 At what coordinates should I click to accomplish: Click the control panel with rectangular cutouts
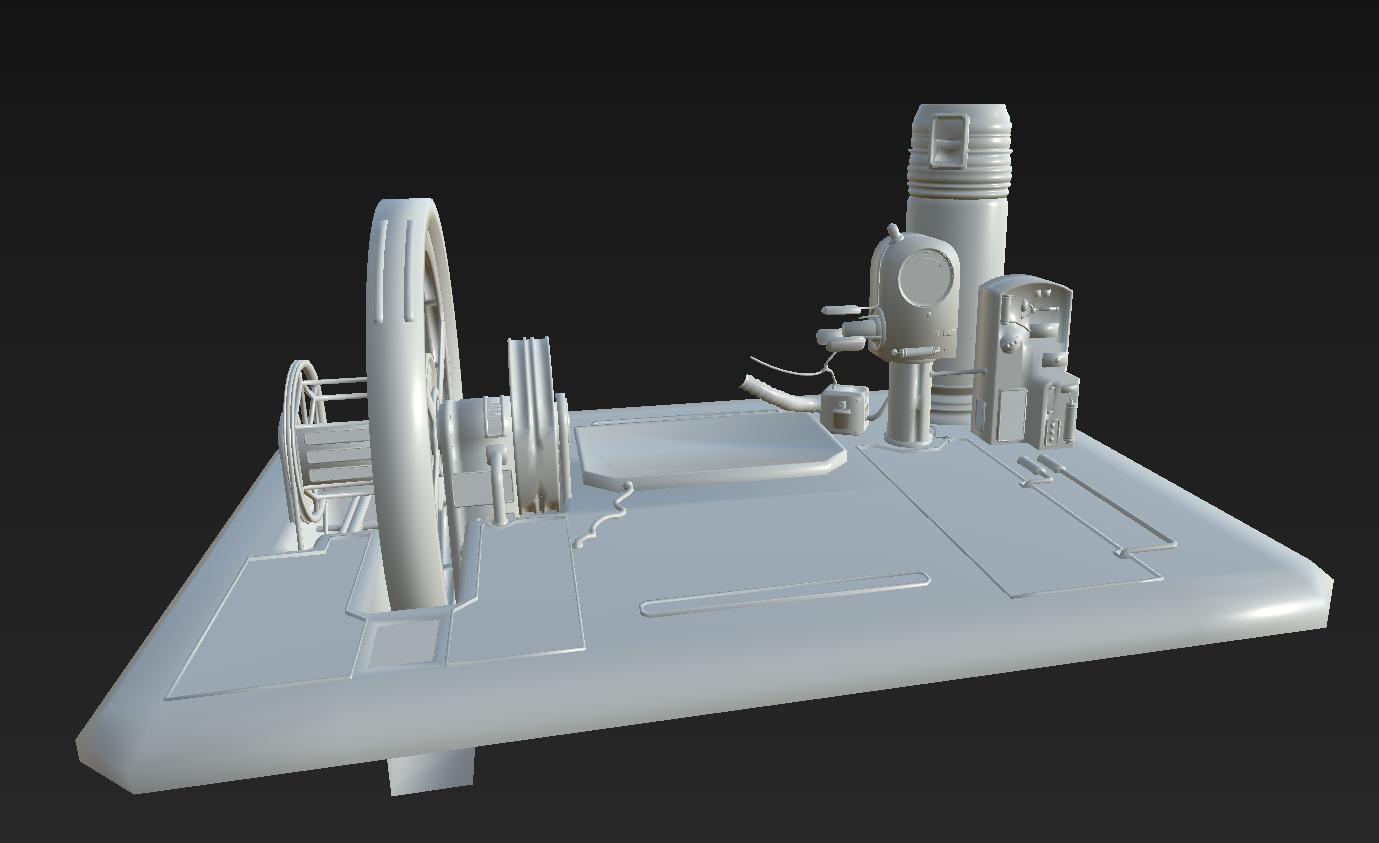click(1030, 360)
